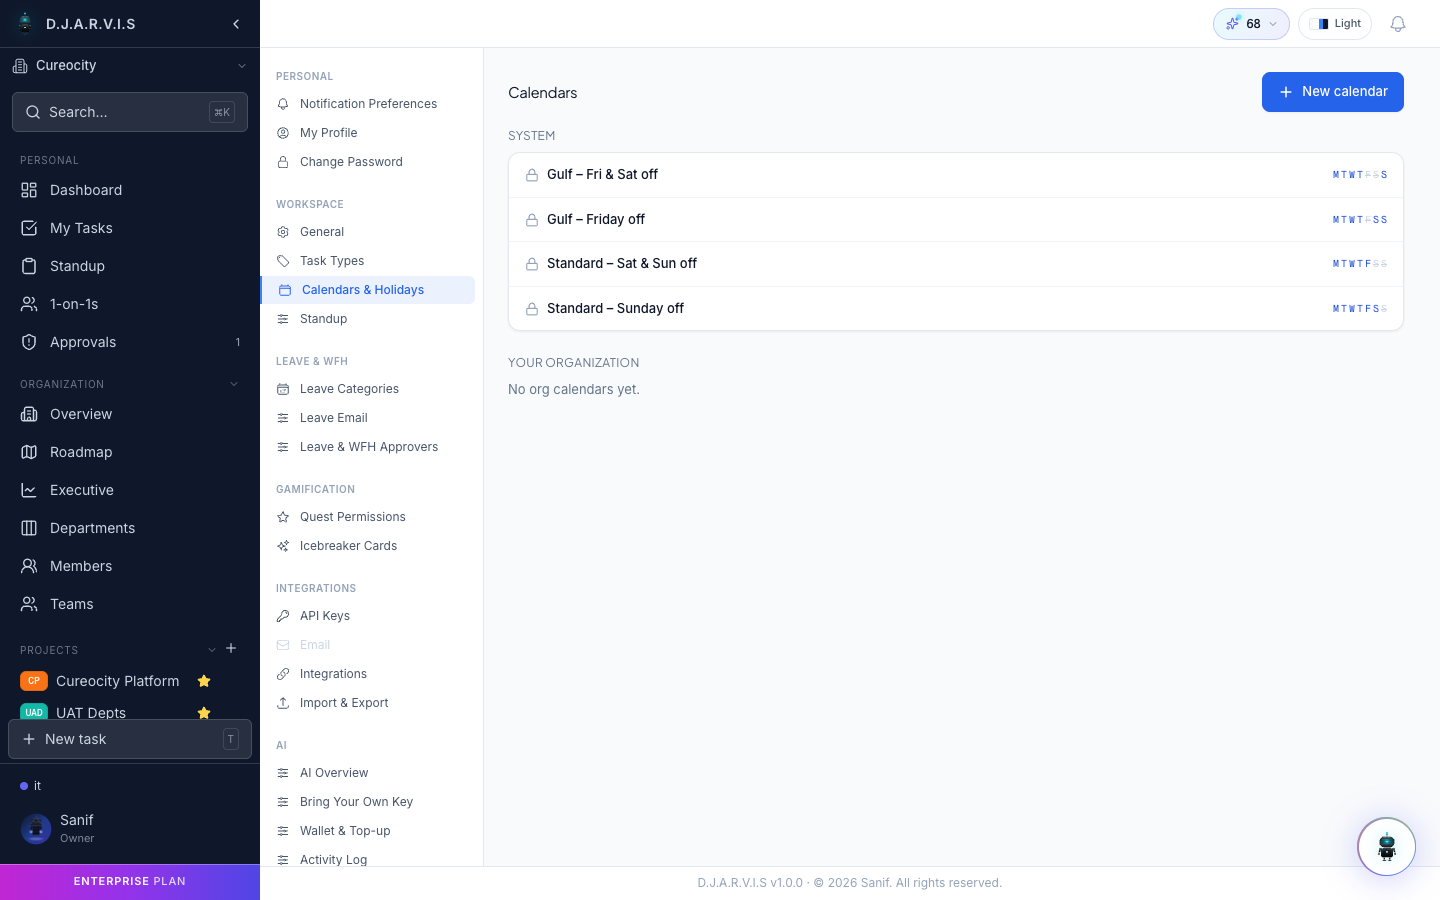The image size is (1440, 900).
Task: Click lock icon on Gulf – Friday off
Action: click(x=532, y=220)
